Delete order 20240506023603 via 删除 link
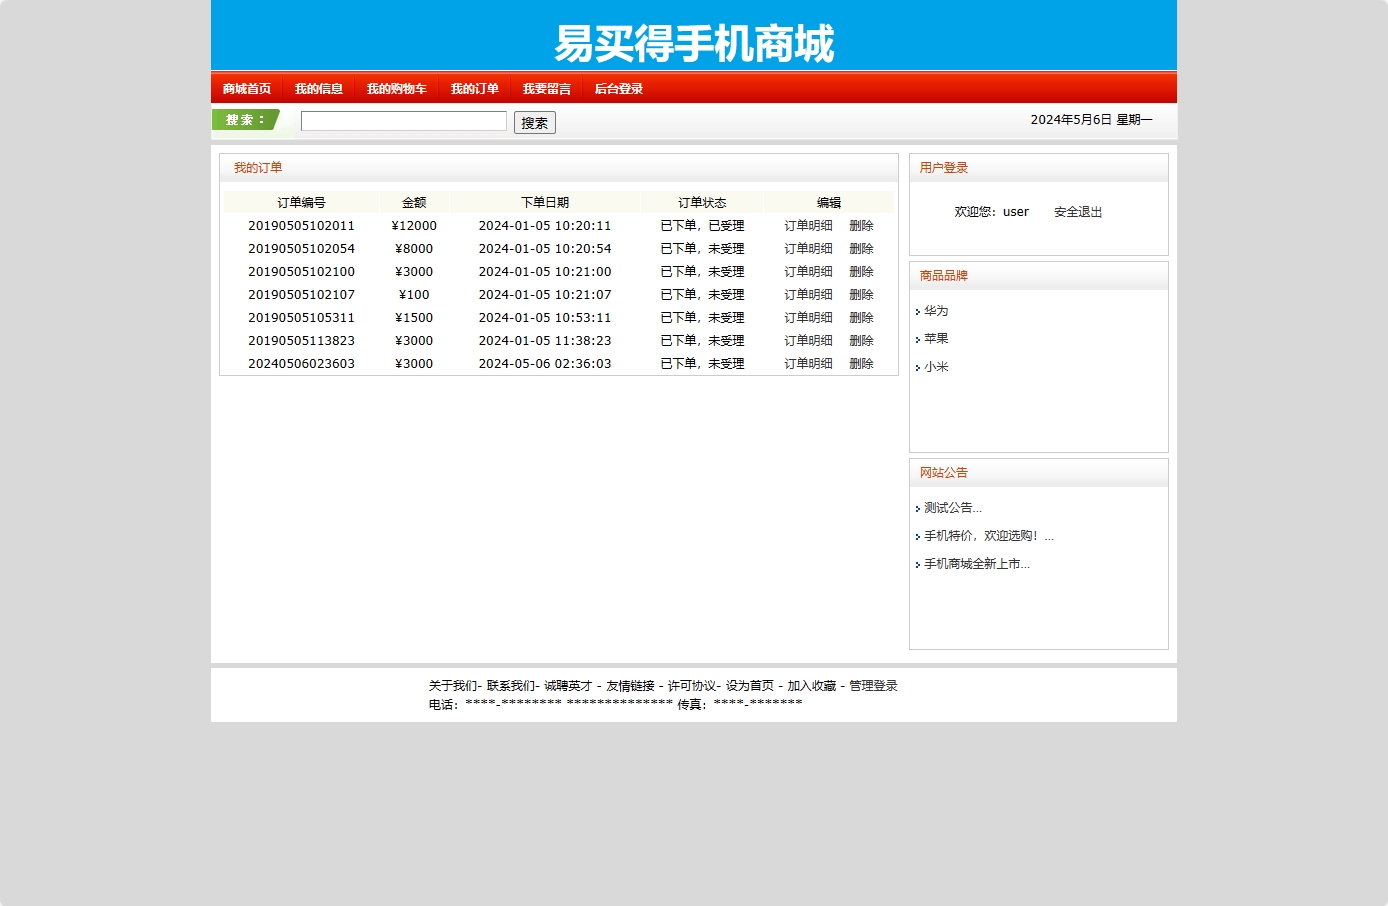The image size is (1388, 906). (862, 363)
